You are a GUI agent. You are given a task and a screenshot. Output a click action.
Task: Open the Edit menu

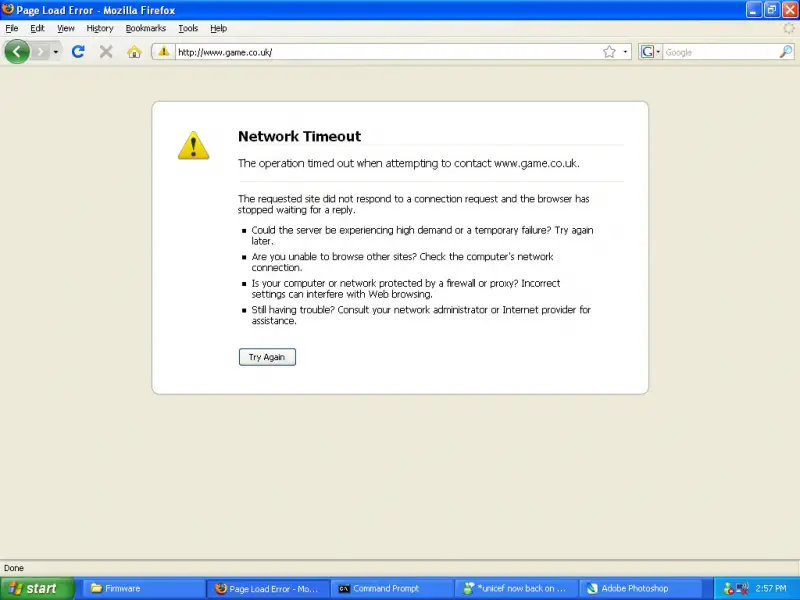point(37,28)
